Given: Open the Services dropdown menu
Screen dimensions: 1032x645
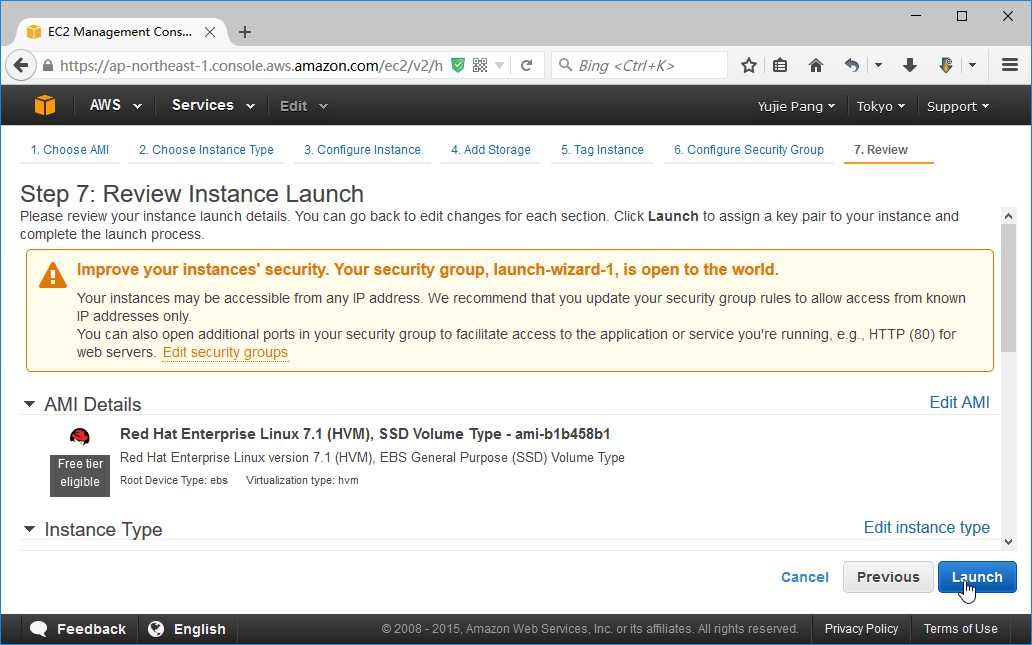Looking at the screenshot, I should 213,105.
